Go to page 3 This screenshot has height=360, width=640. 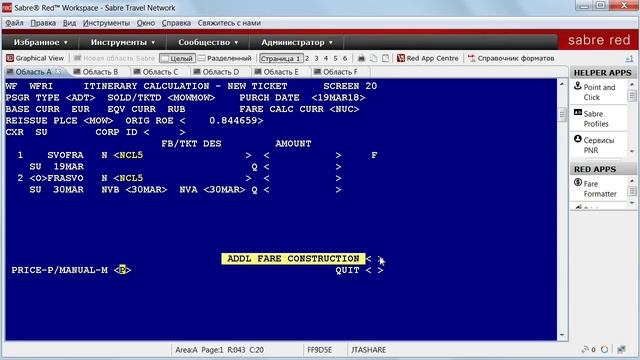316,58
